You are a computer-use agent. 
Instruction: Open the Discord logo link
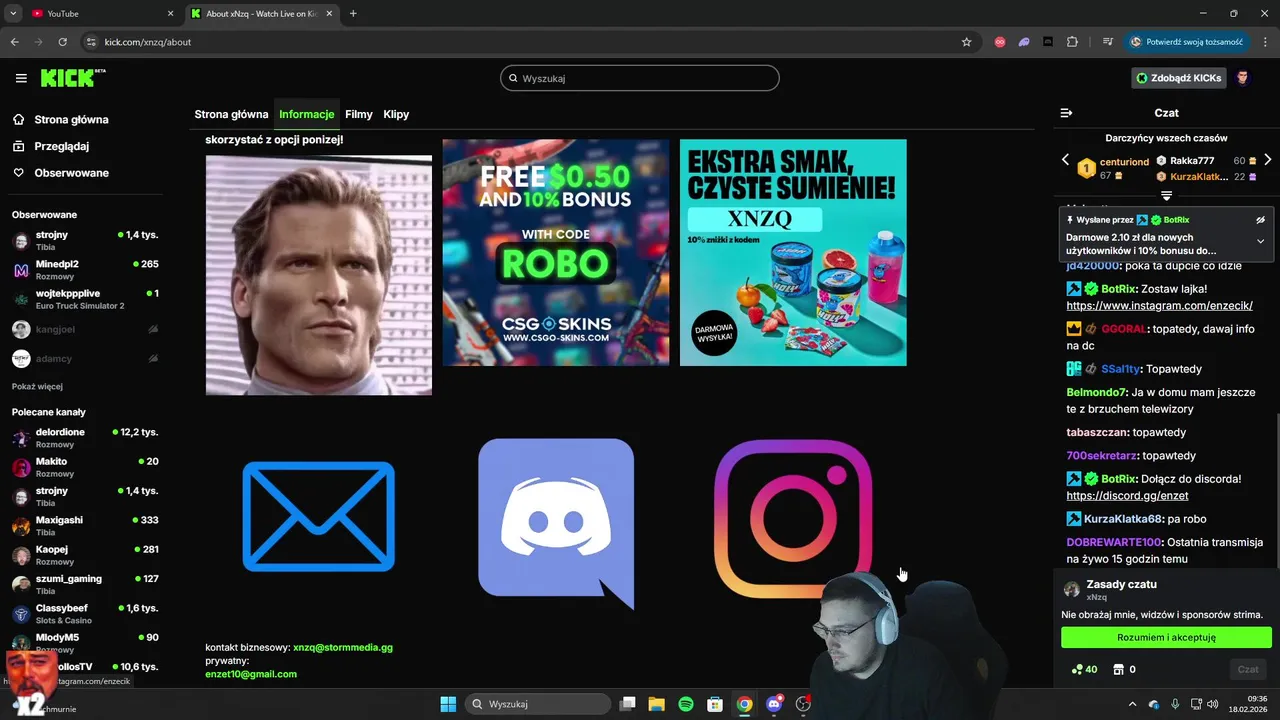click(x=556, y=523)
